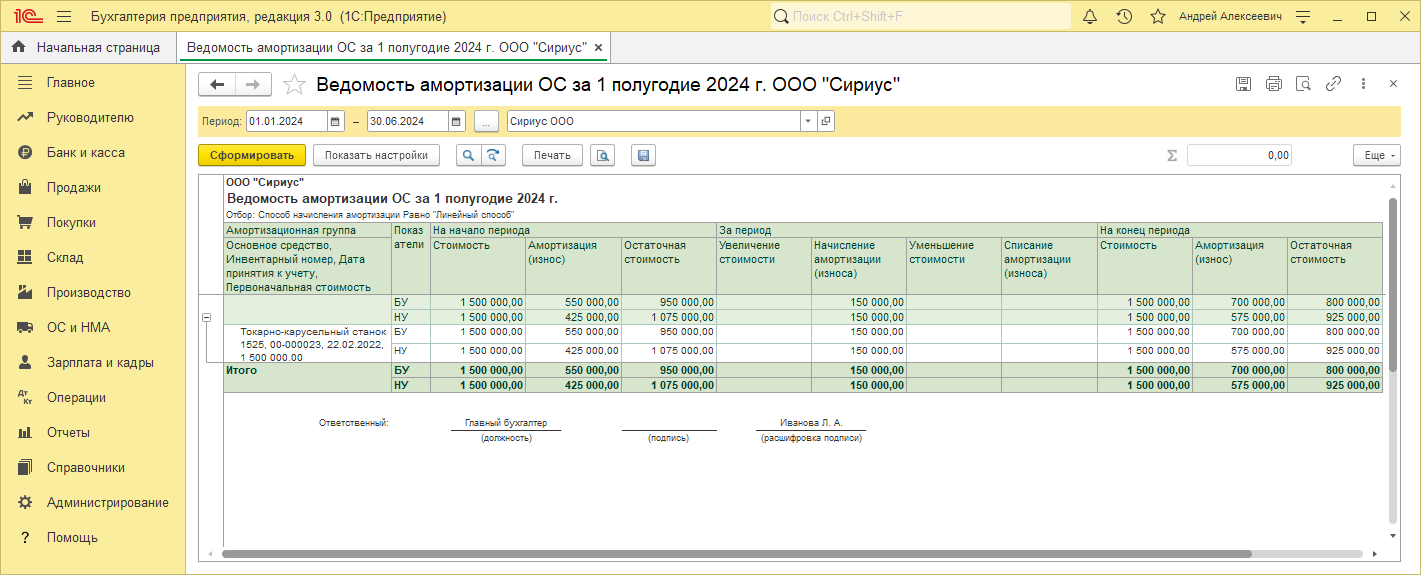1421x575 pixels.
Task: Click the print preview icon beside Печать
Action: tap(602, 155)
